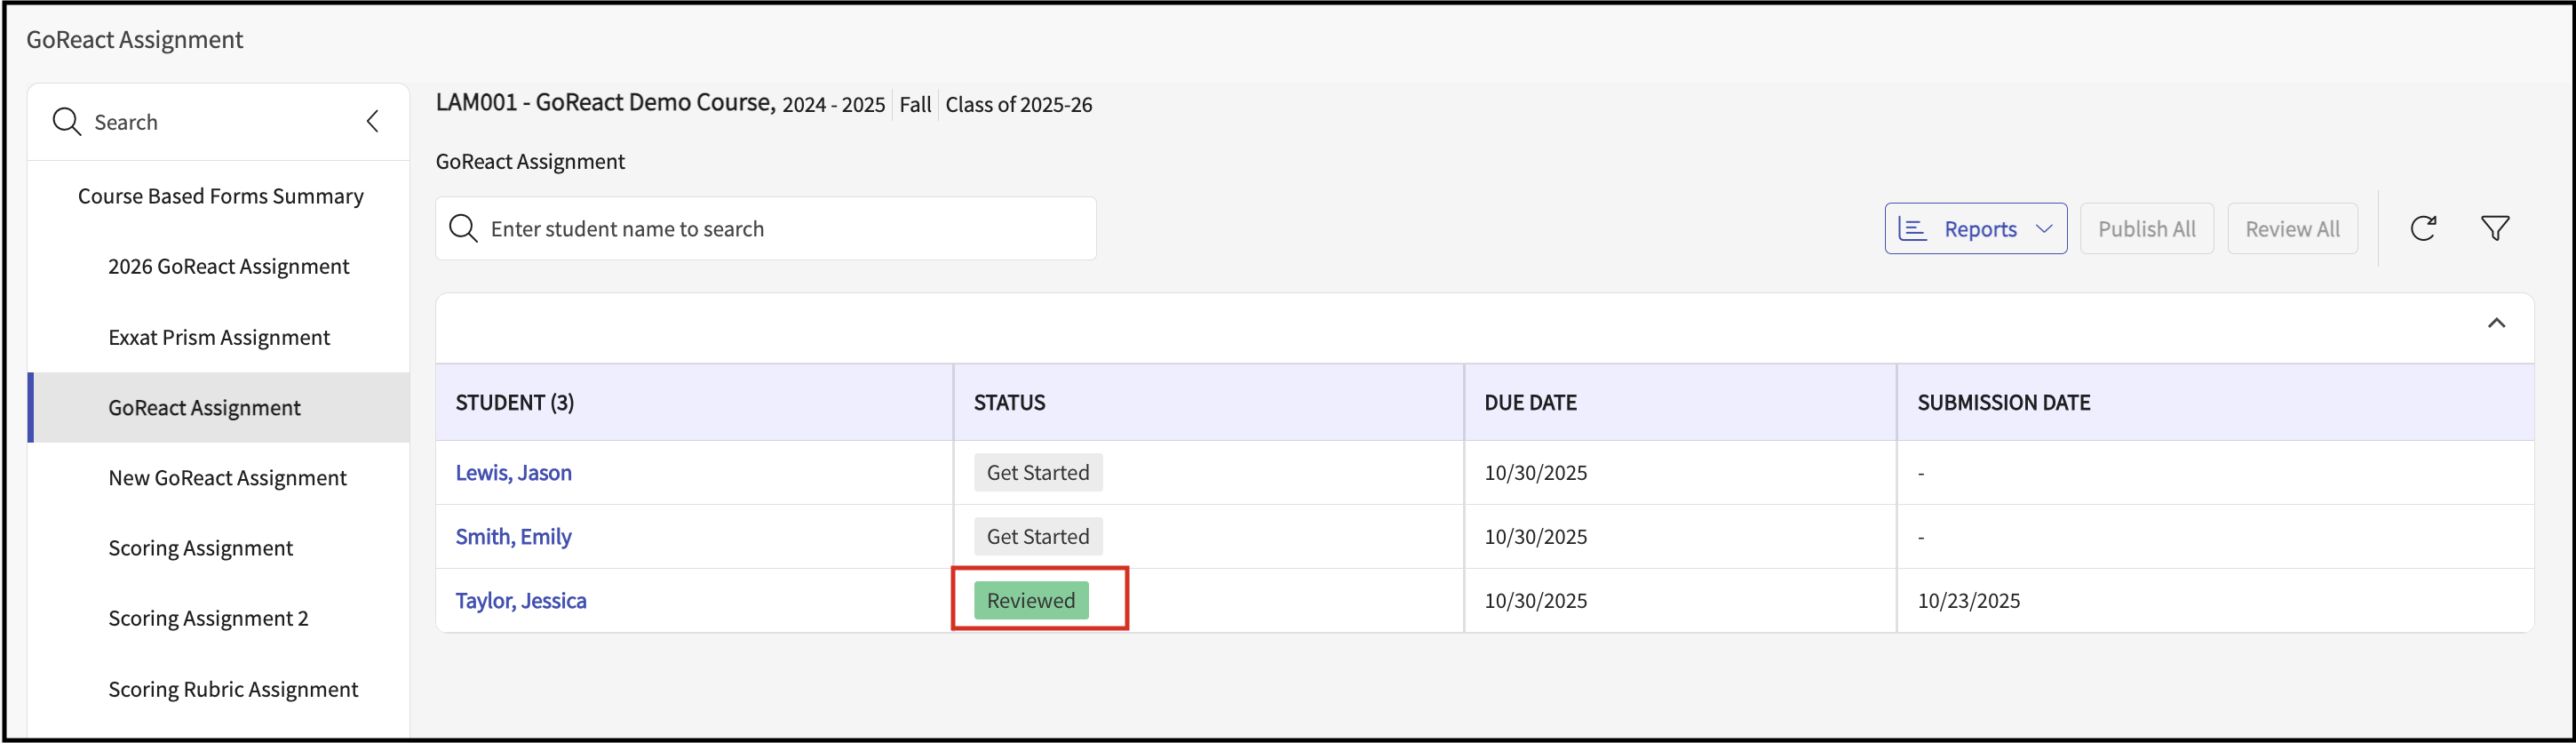Open New GoReact Assignment item
Viewport: 2576px width, 743px height.
coord(227,478)
